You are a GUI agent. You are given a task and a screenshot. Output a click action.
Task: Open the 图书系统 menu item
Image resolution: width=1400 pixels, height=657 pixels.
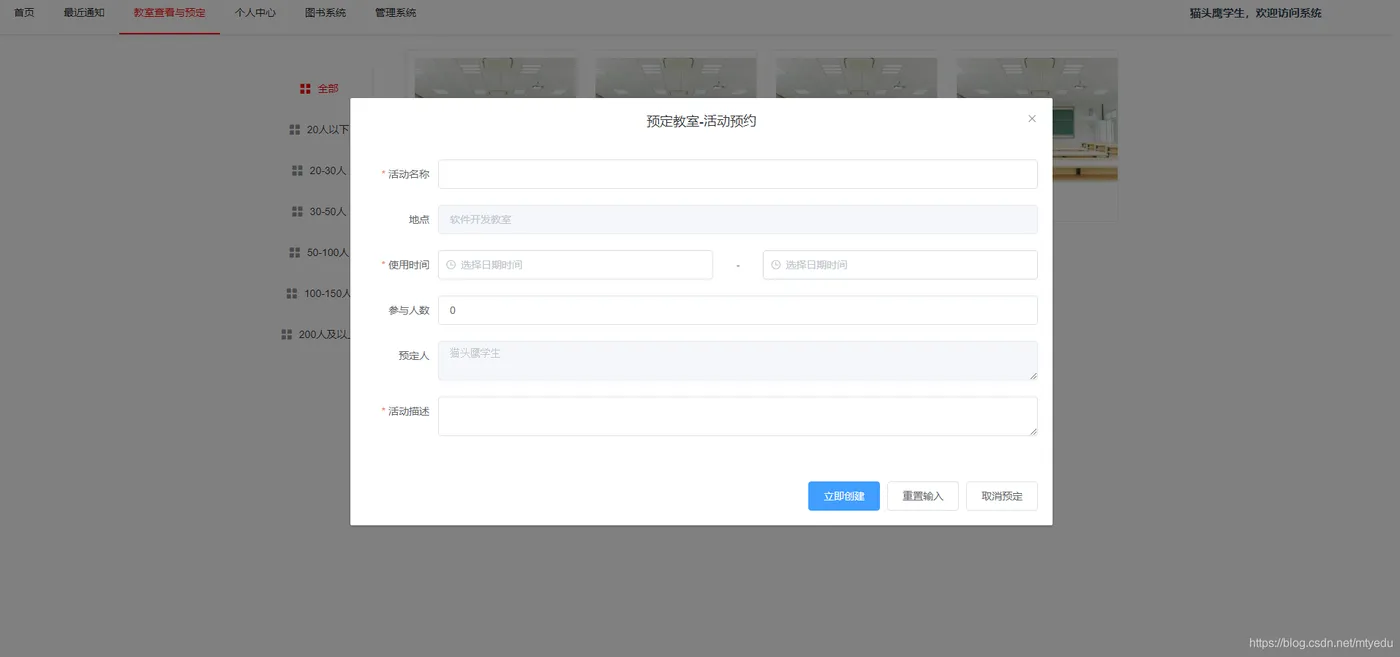(324, 13)
